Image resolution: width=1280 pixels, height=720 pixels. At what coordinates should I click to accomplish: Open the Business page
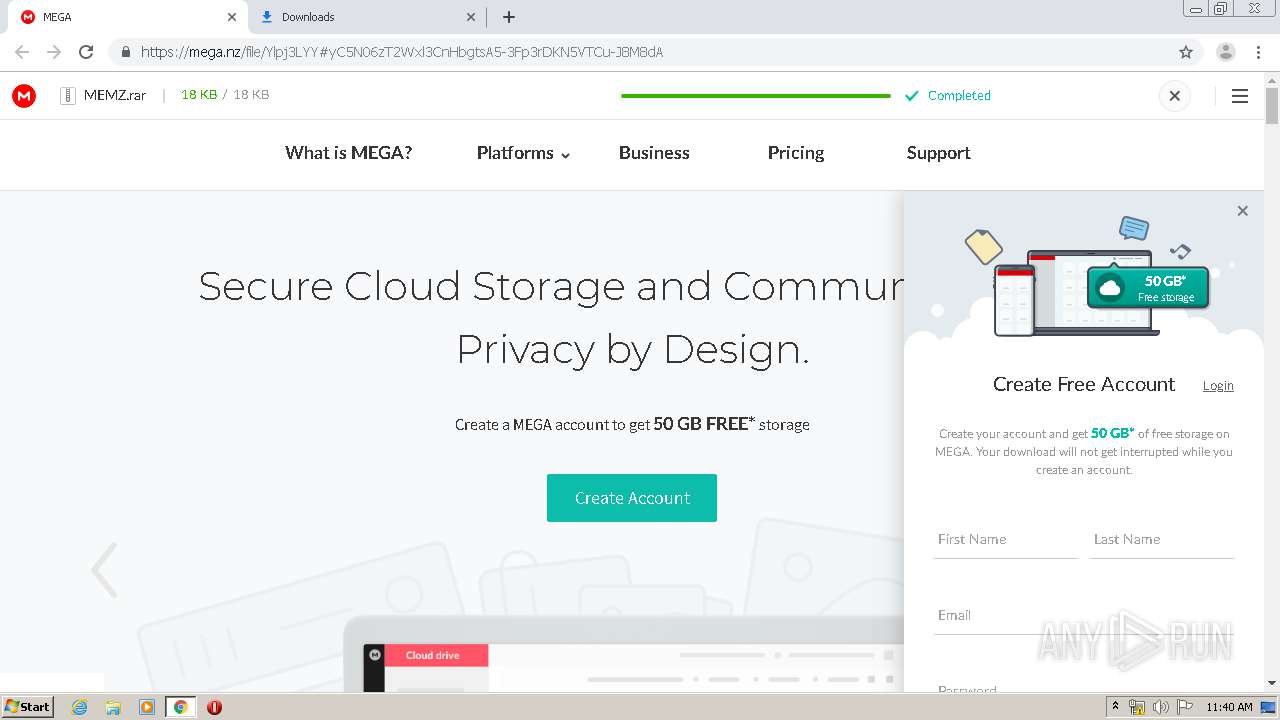click(654, 153)
